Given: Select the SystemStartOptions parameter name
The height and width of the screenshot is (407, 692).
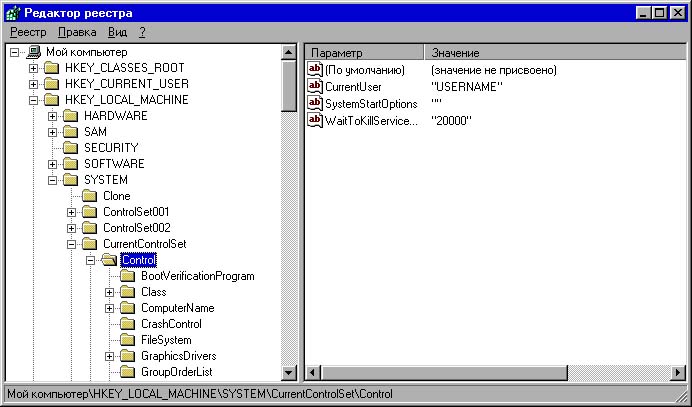Looking at the screenshot, I should pos(371,104).
